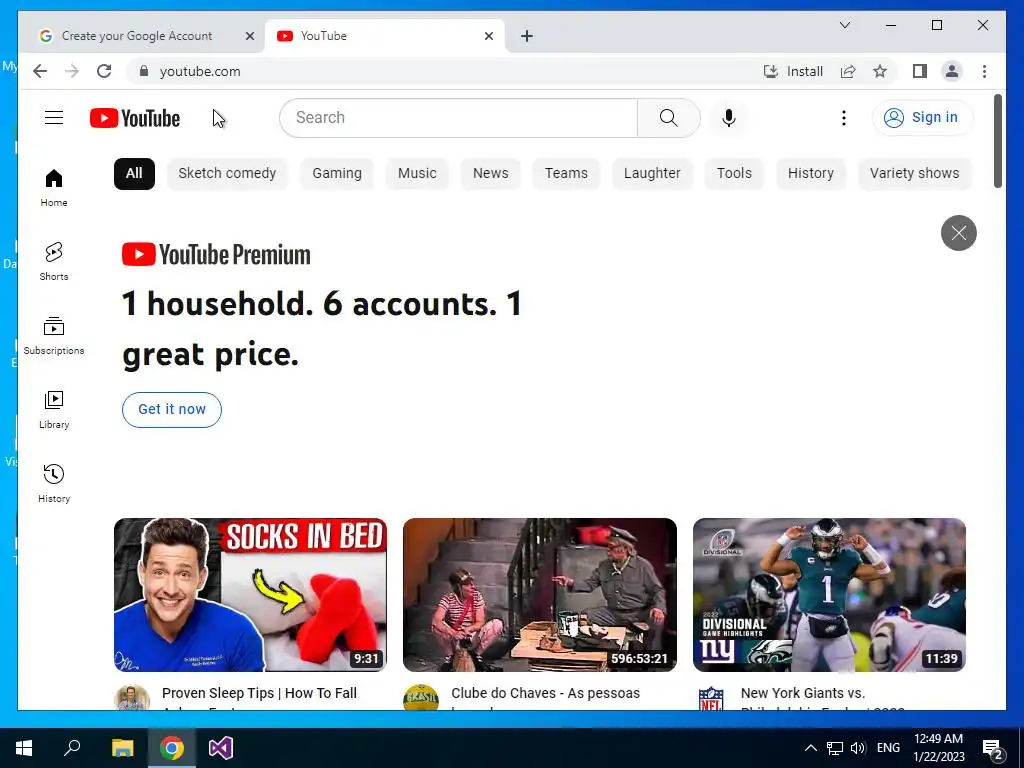Image resolution: width=1024 pixels, height=768 pixels.
Task: Open Proven Sleep Tips video title
Action: pyautogui.click(x=259, y=694)
